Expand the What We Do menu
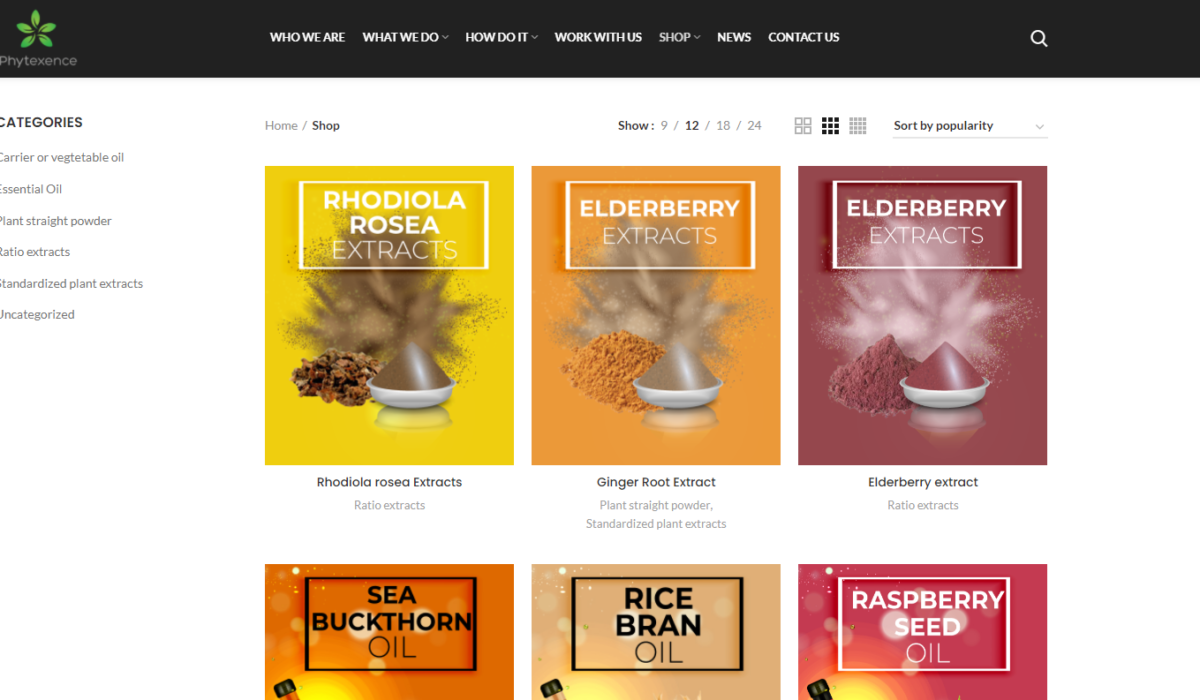 [x=405, y=37]
